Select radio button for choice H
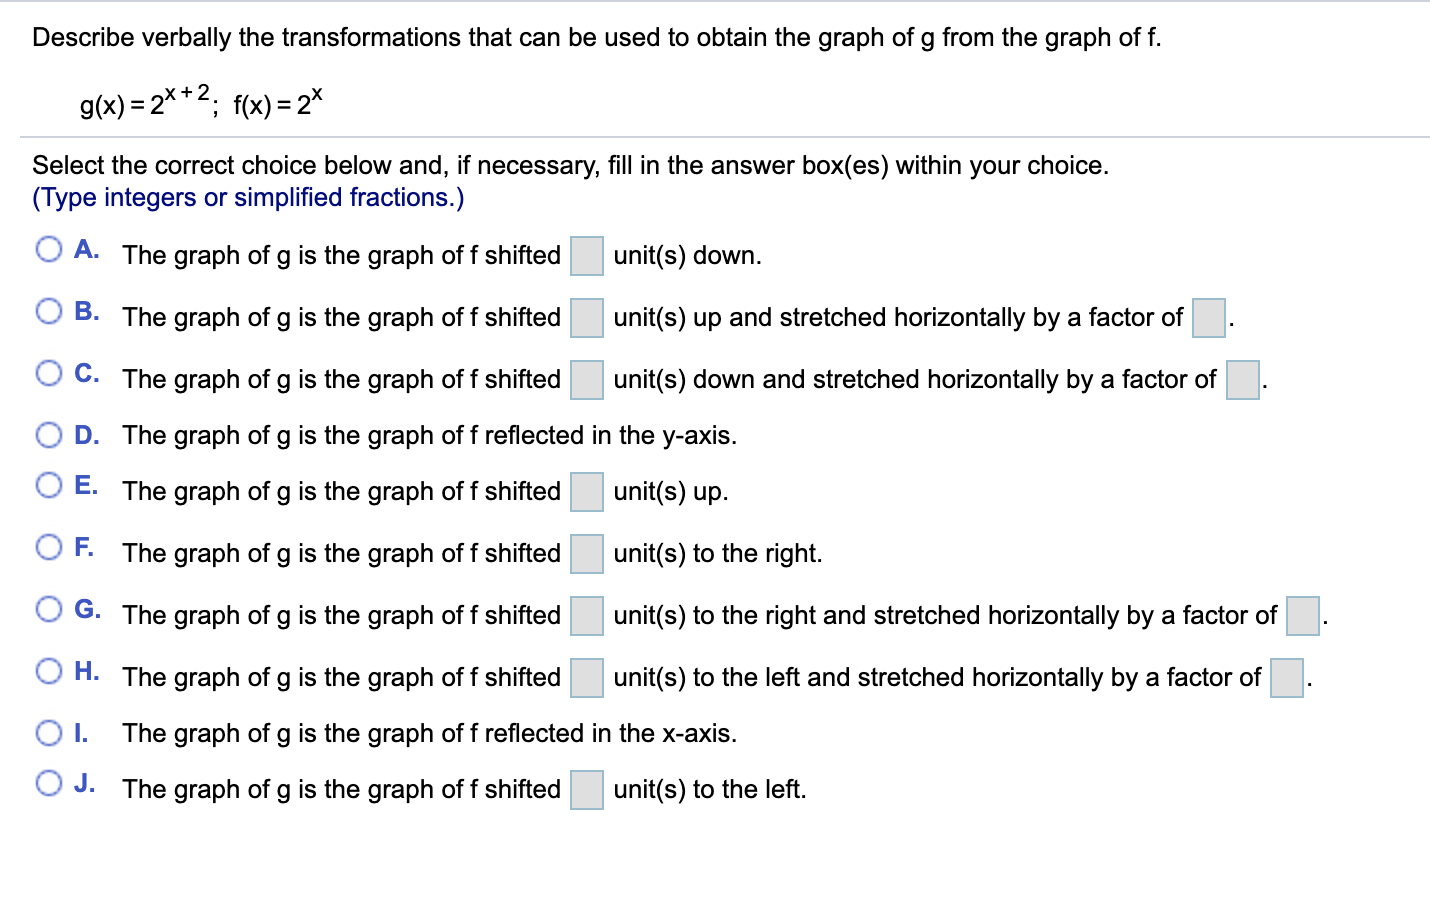Viewport: 1430px width, 906px height. click(47, 670)
